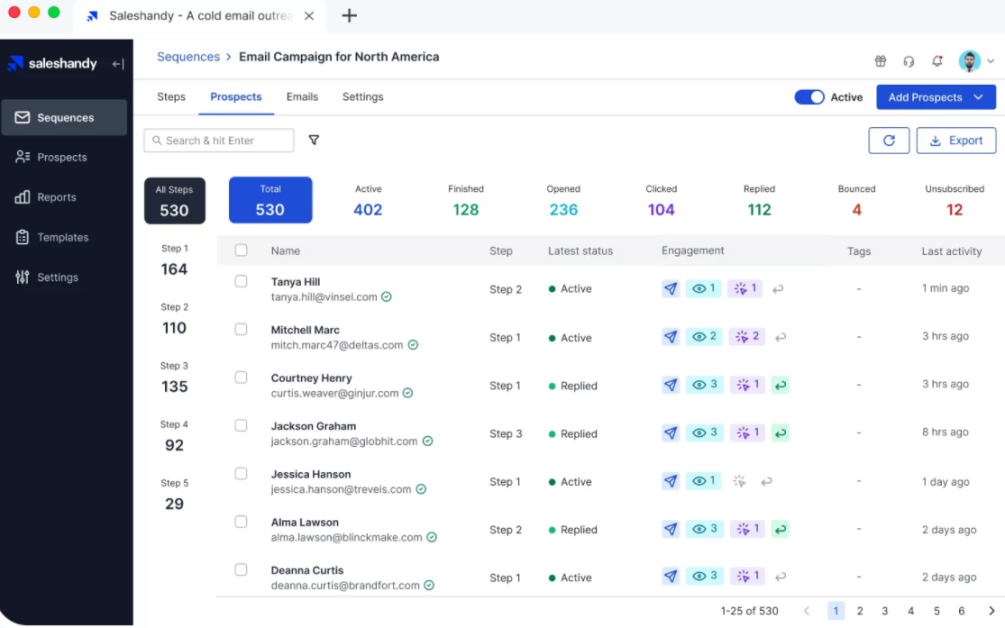The width and height of the screenshot is (1005, 628).
Task: Follow the Sequences breadcrumb link
Action: pyautogui.click(x=188, y=57)
